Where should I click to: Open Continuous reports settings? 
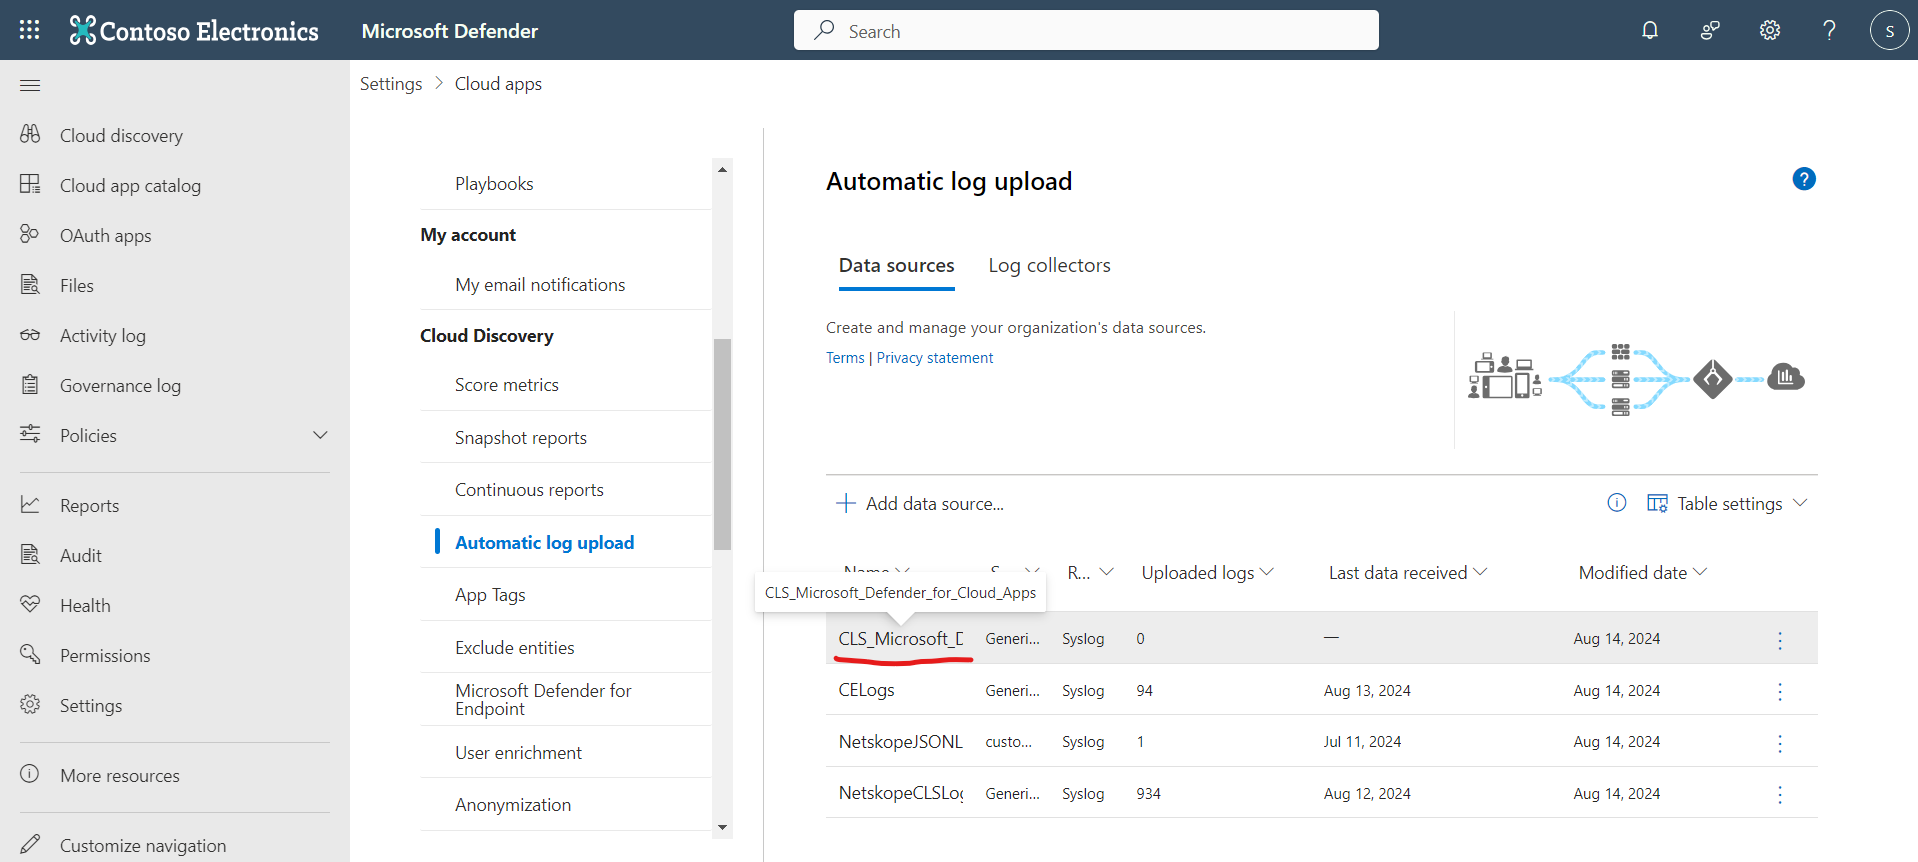529,490
